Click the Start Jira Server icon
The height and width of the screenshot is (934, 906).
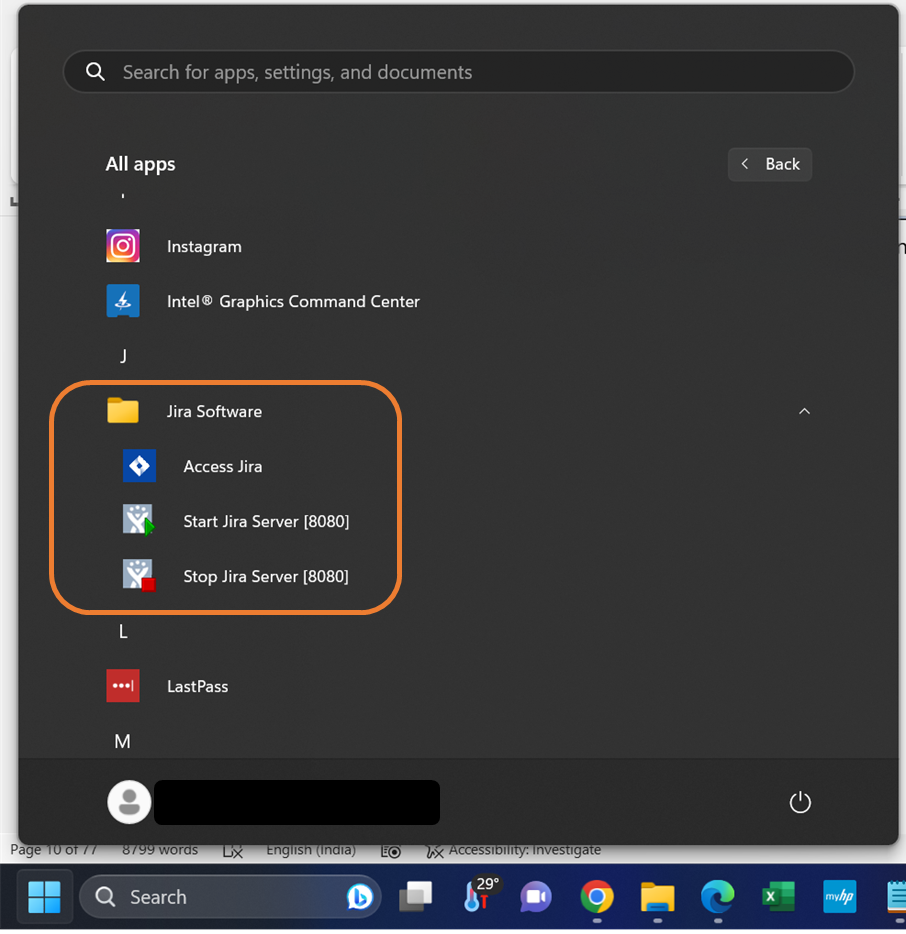click(139, 520)
